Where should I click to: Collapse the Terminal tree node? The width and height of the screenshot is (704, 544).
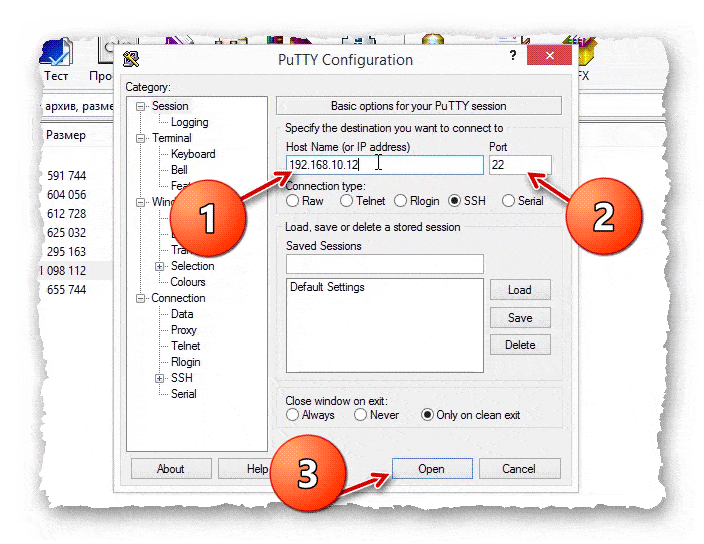(x=141, y=138)
